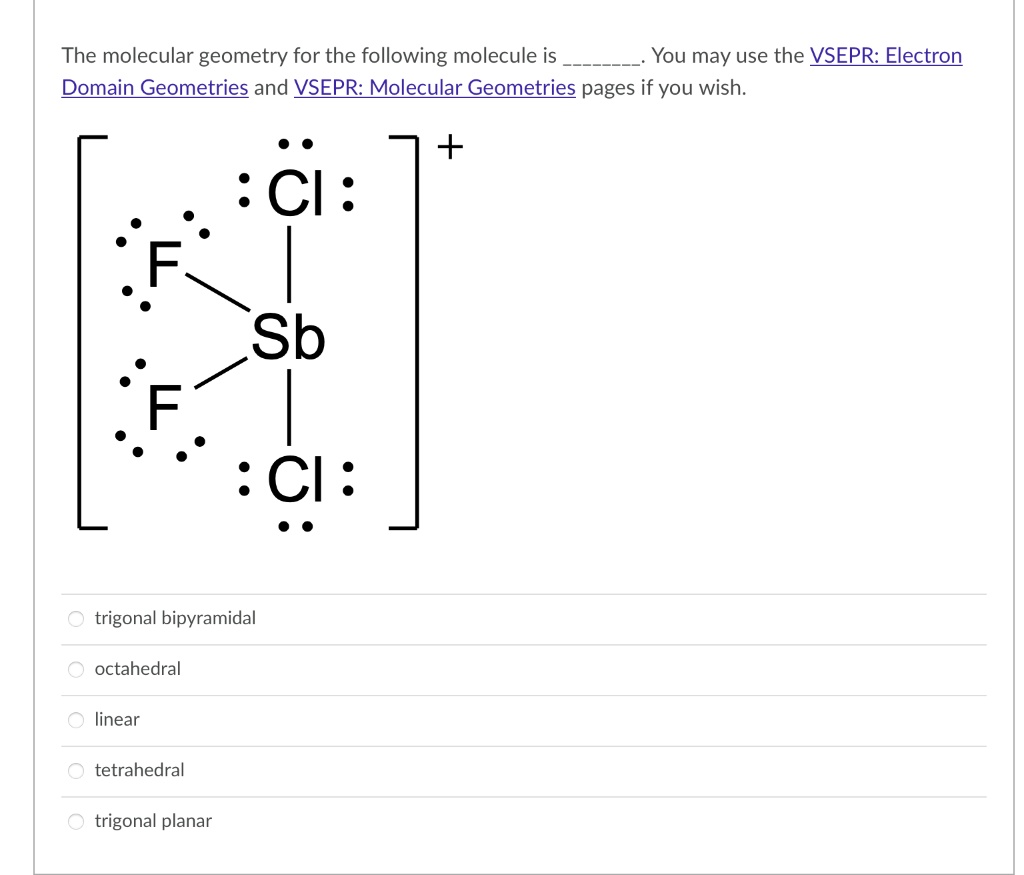Open the VSEPR: Molecular Geometries page
The image size is (1024, 875).
[433, 88]
